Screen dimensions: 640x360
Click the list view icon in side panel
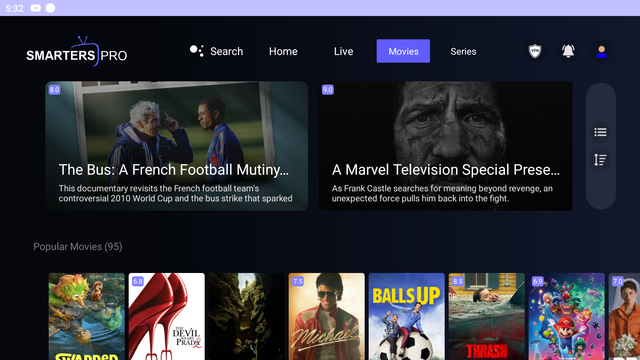[600, 132]
